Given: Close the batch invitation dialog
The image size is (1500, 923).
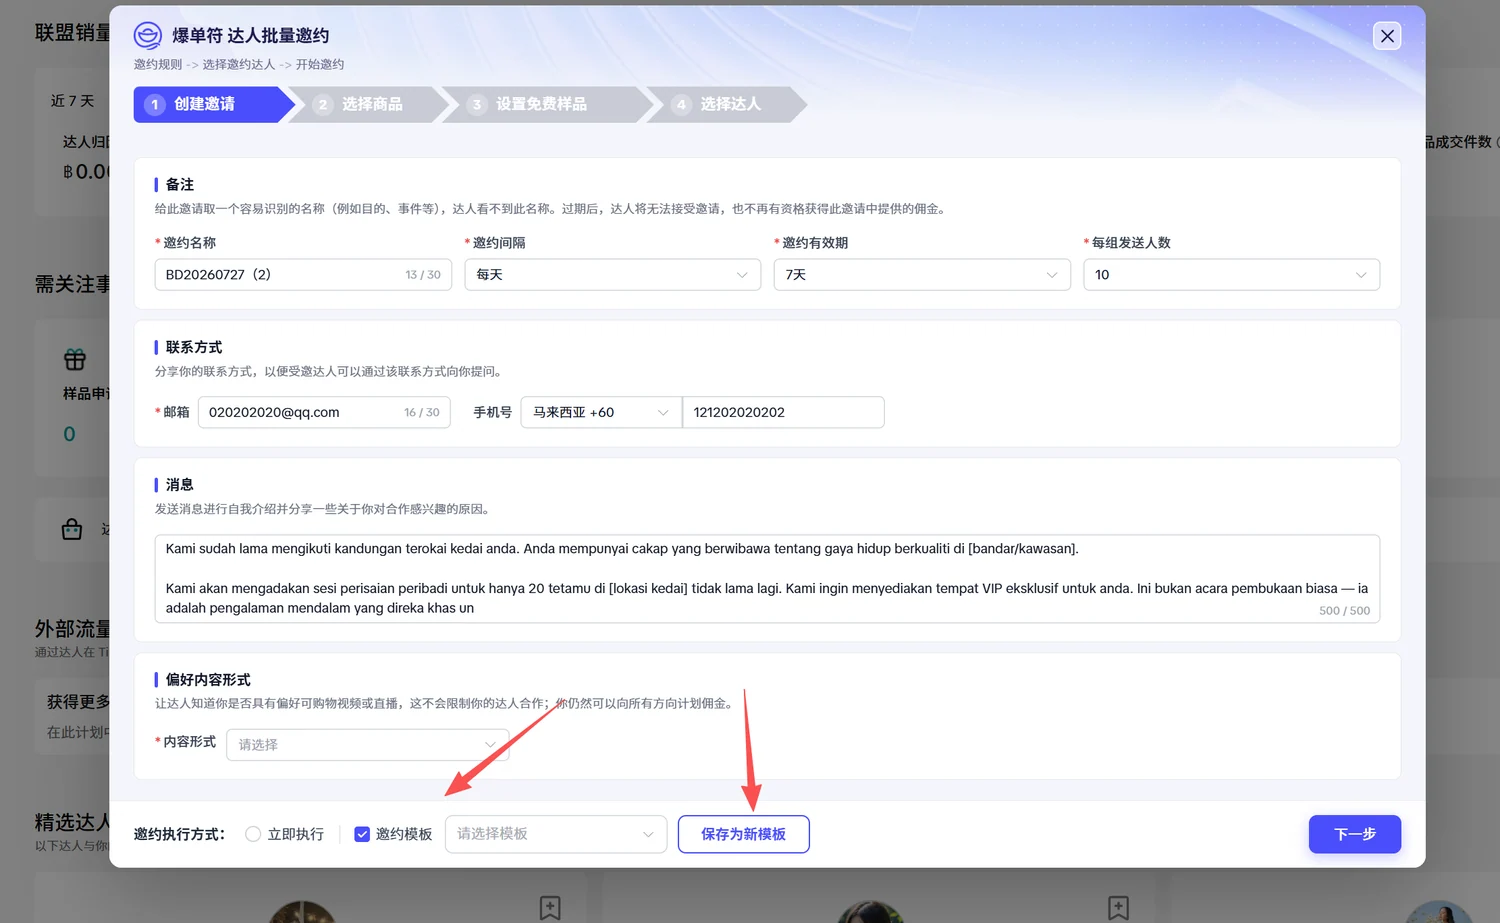Looking at the screenshot, I should tap(1387, 36).
